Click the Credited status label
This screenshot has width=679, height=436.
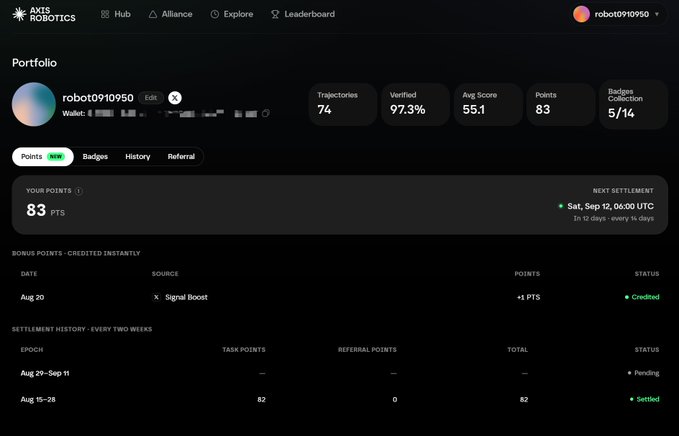pyautogui.click(x=642, y=297)
